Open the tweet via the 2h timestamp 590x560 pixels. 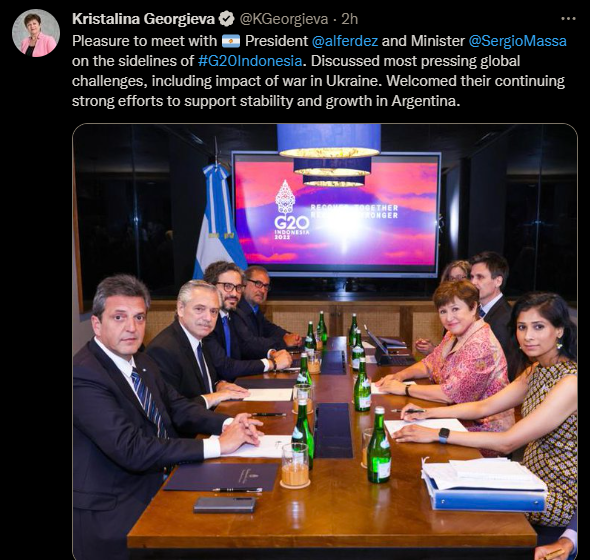(x=350, y=19)
